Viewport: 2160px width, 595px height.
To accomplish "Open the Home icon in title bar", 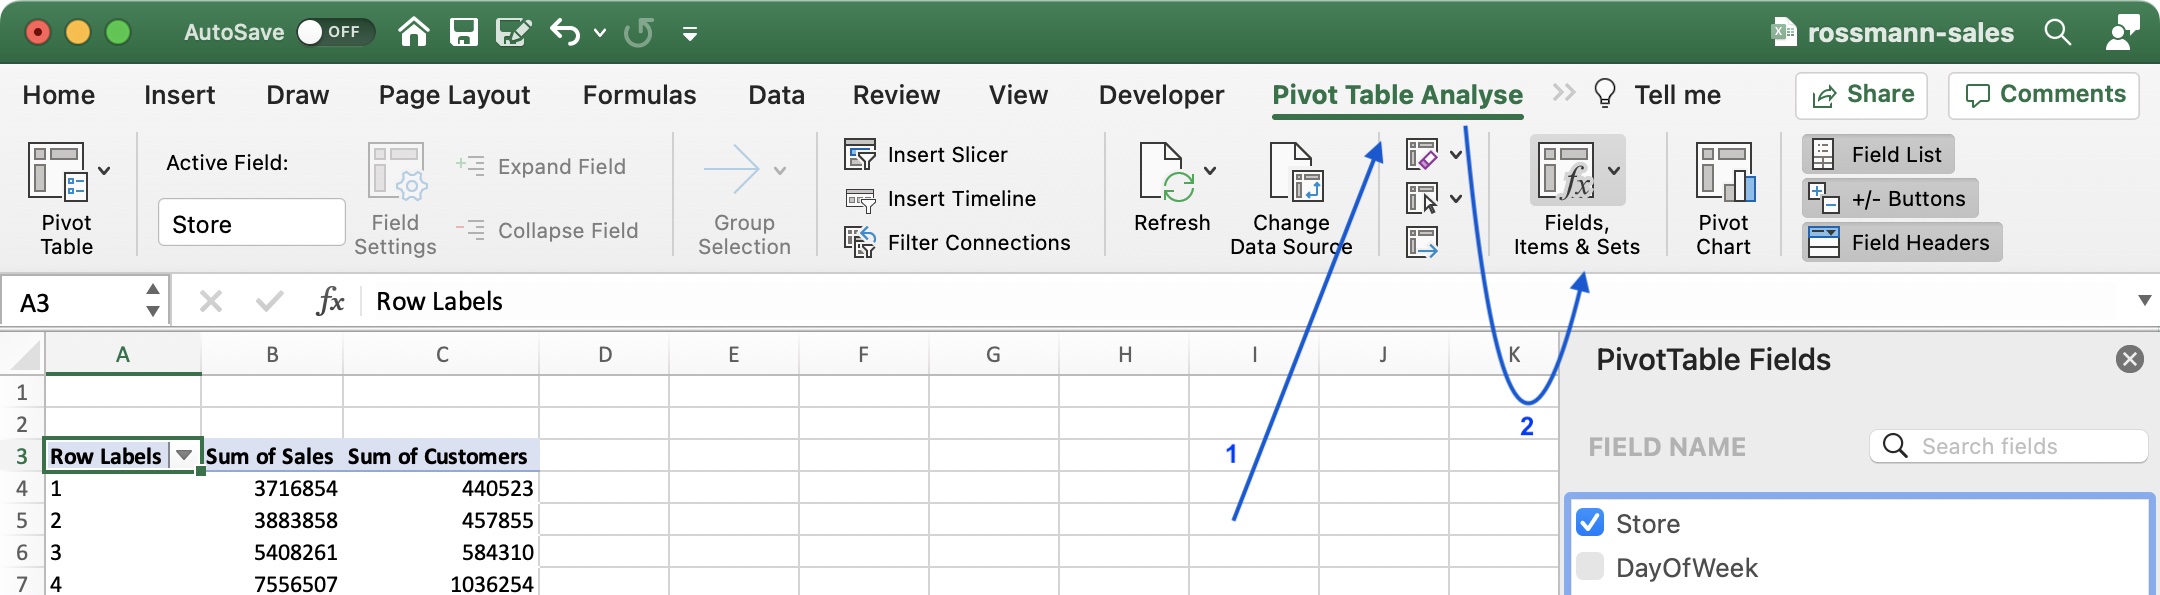I will tap(414, 32).
